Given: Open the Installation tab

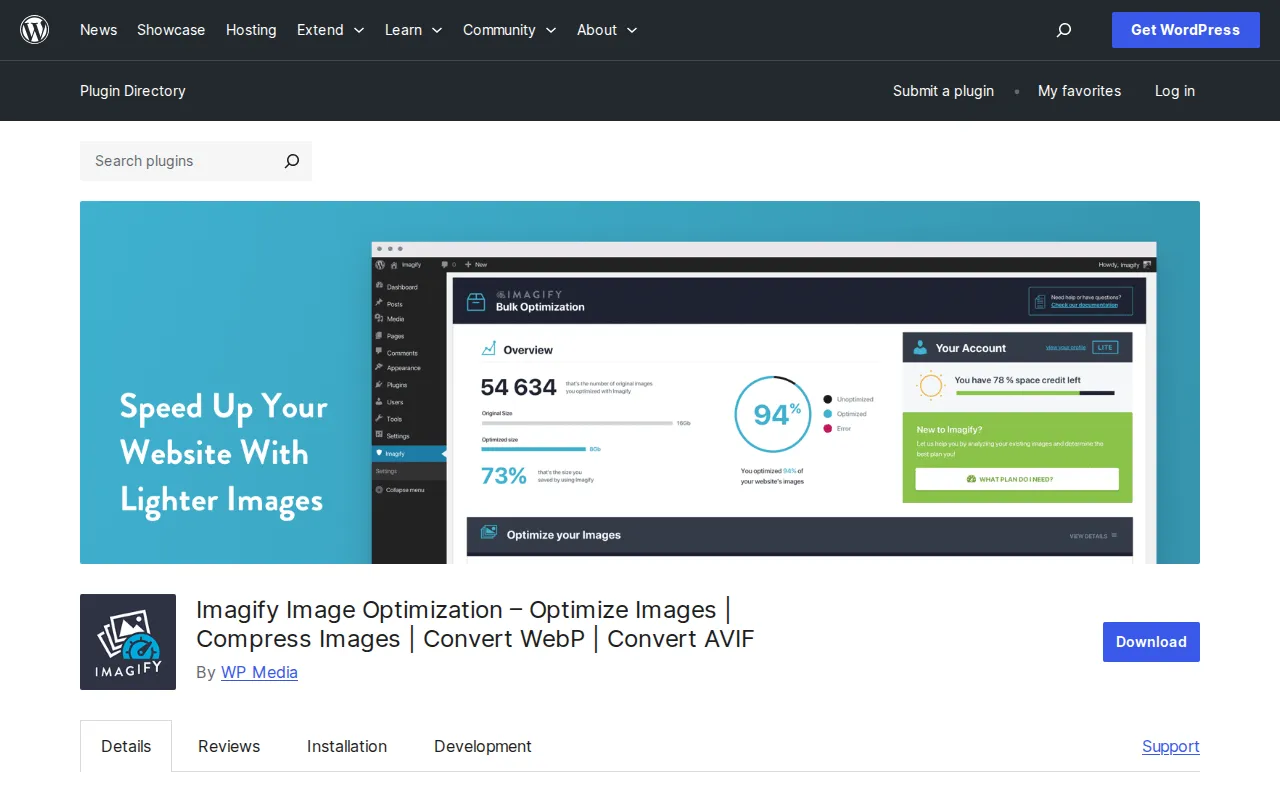Looking at the screenshot, I should point(346,746).
